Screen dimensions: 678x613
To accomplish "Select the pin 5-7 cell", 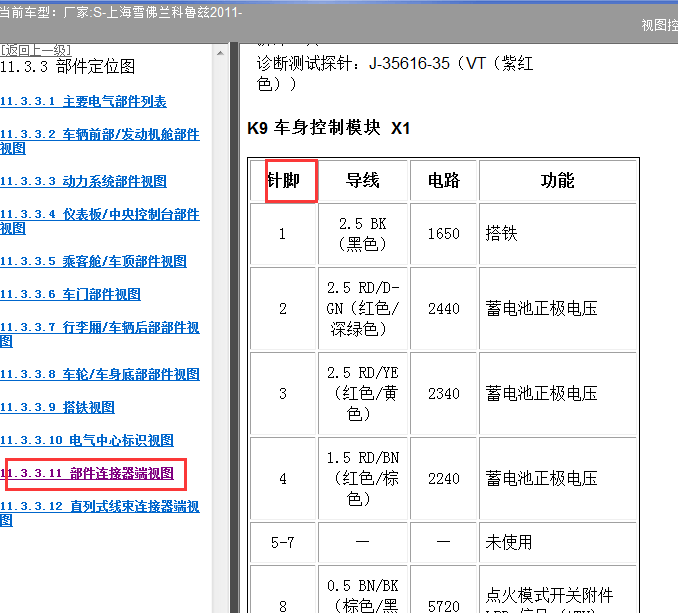I will click(x=283, y=542).
